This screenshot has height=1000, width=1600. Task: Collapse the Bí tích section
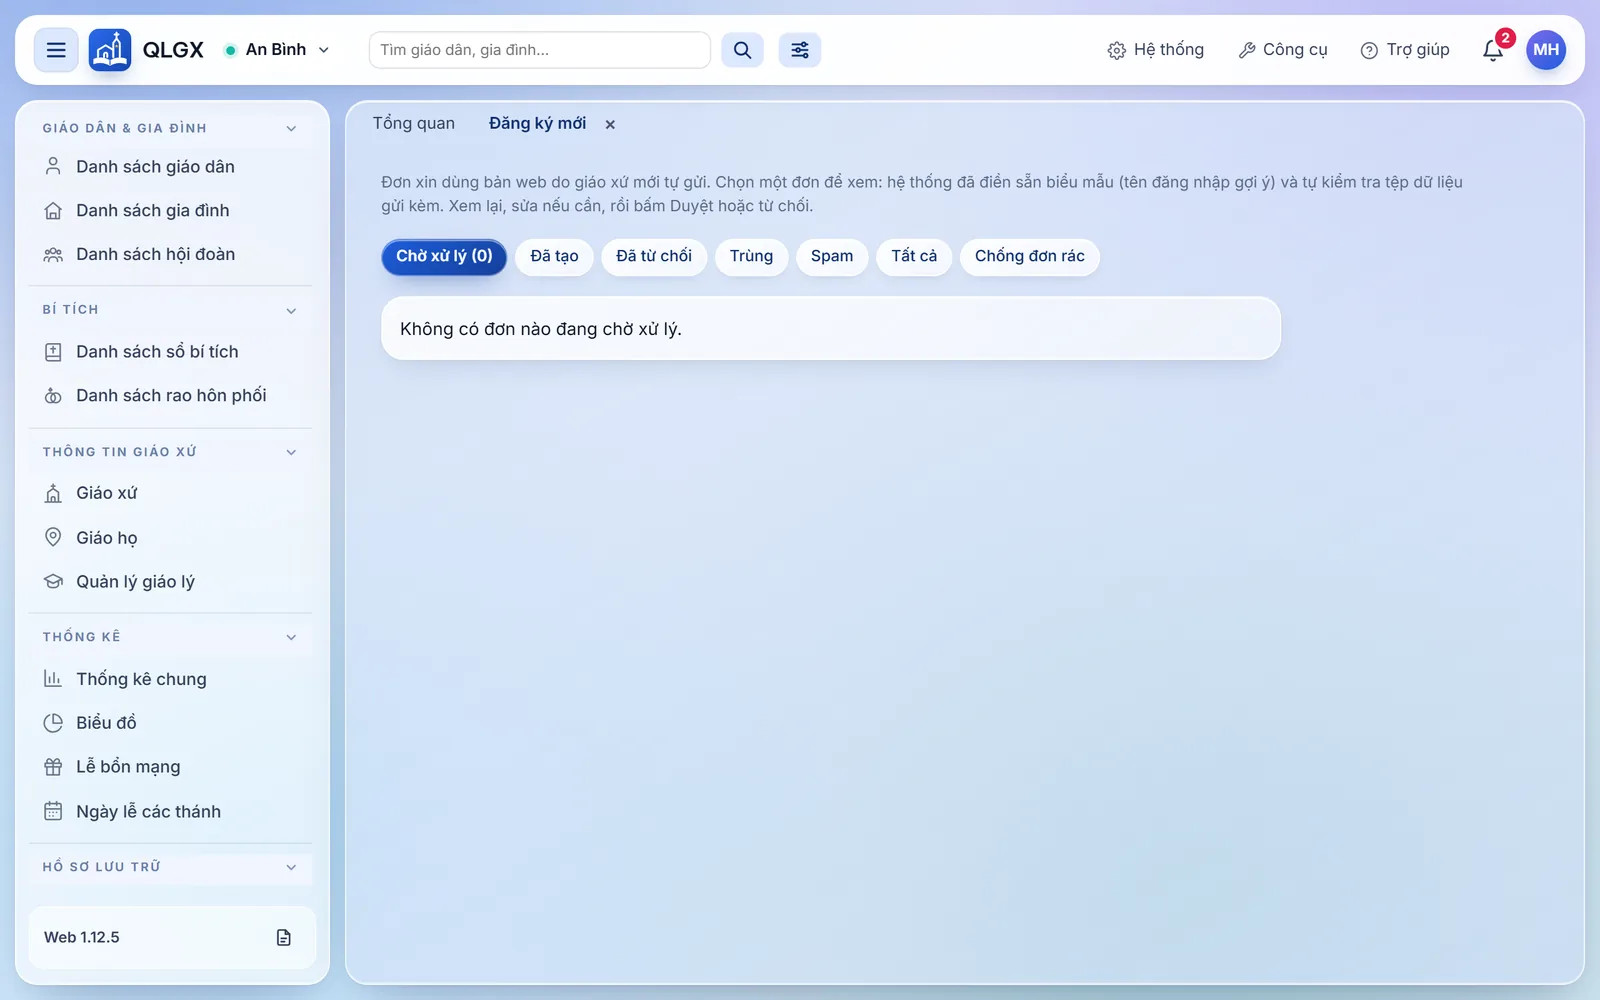[x=291, y=310]
